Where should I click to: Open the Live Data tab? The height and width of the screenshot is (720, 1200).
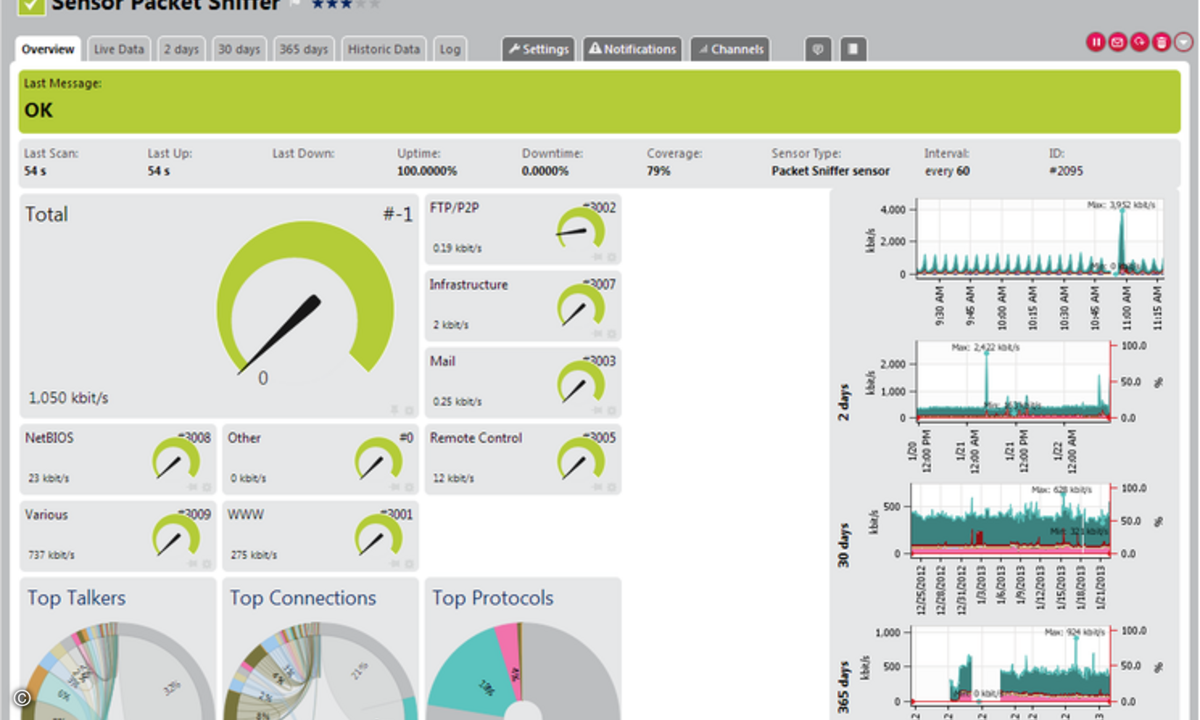coord(119,49)
